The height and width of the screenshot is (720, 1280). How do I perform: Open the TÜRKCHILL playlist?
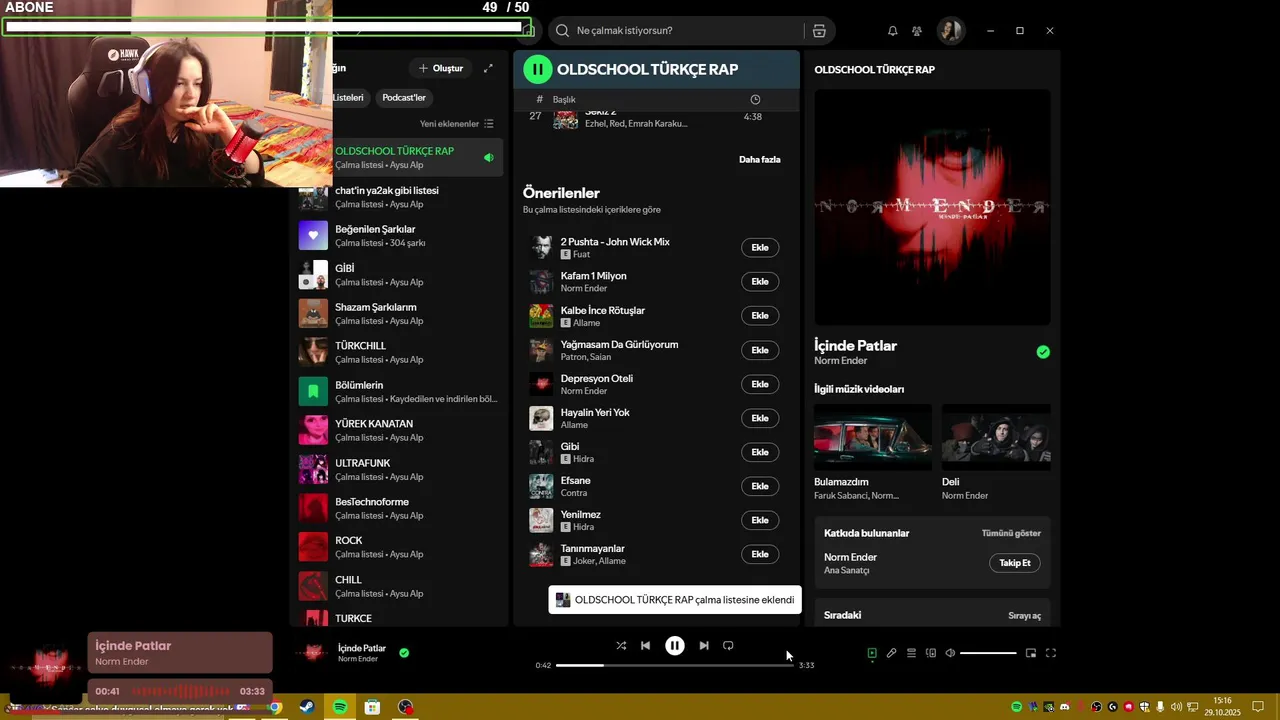(400, 352)
